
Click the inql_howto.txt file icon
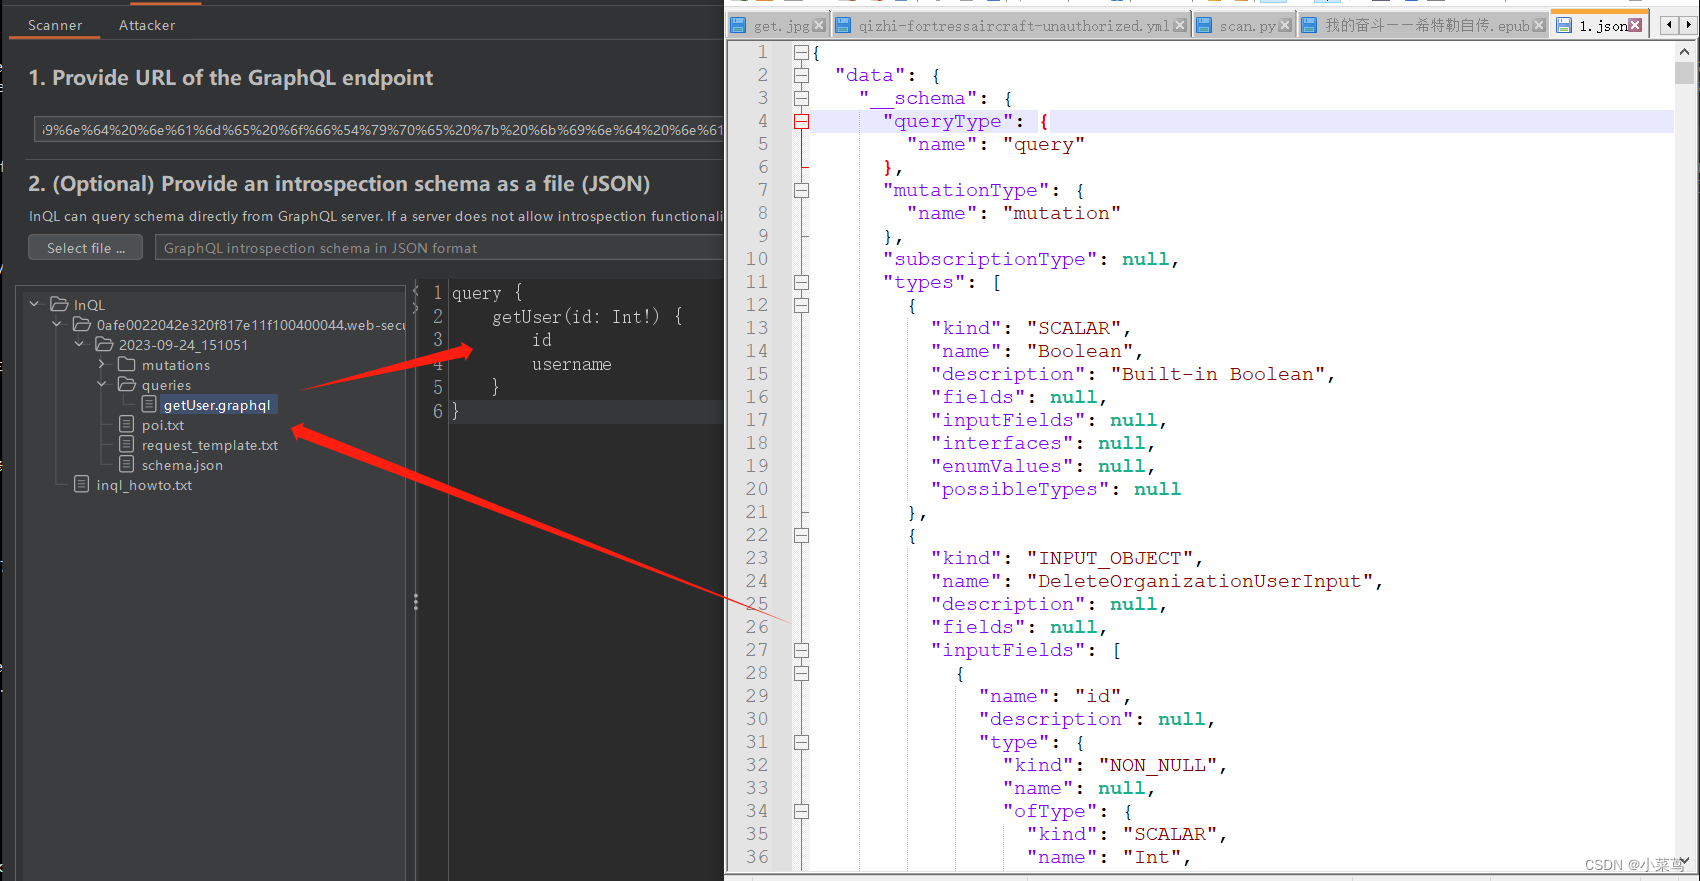tap(82, 484)
